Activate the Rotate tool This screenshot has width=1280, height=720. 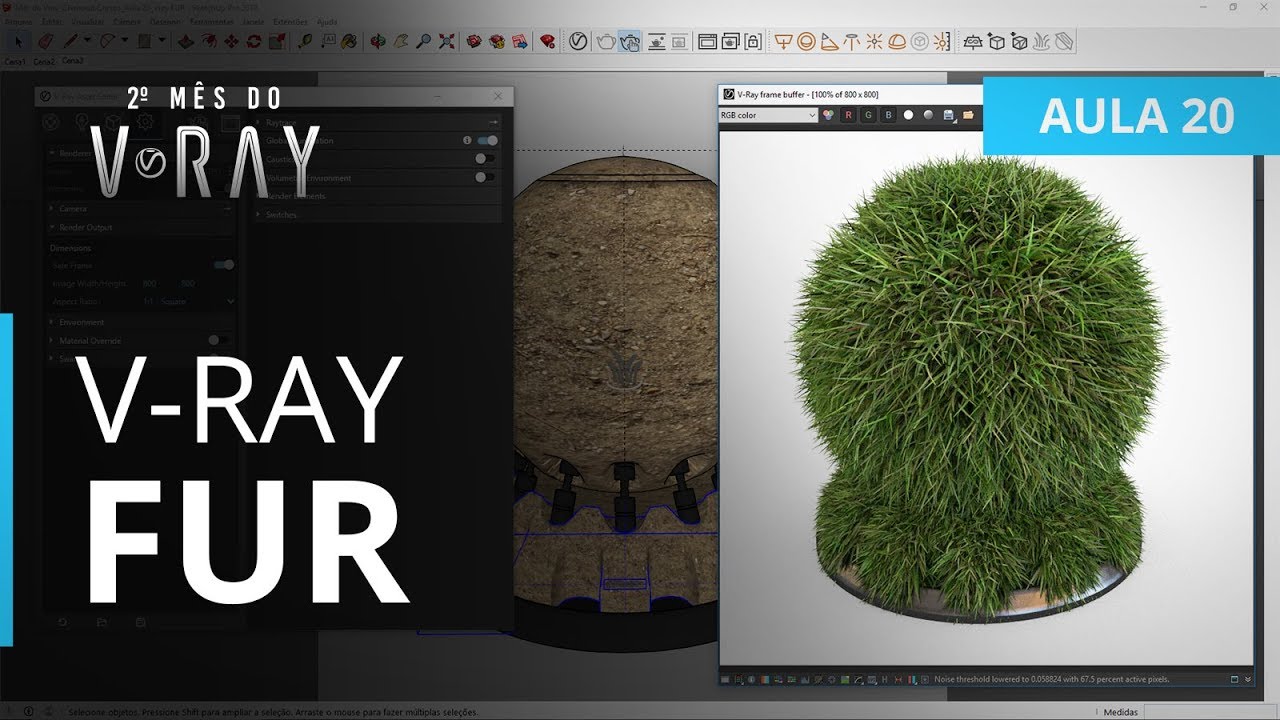[x=254, y=42]
